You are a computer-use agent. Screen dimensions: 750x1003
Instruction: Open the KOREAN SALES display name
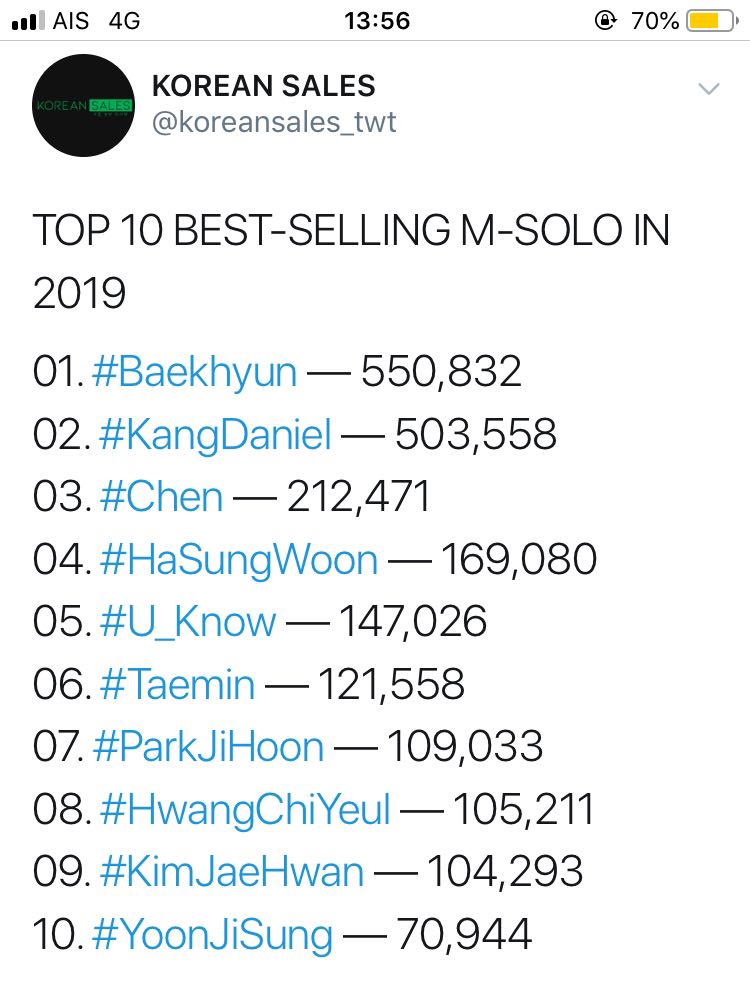(264, 86)
